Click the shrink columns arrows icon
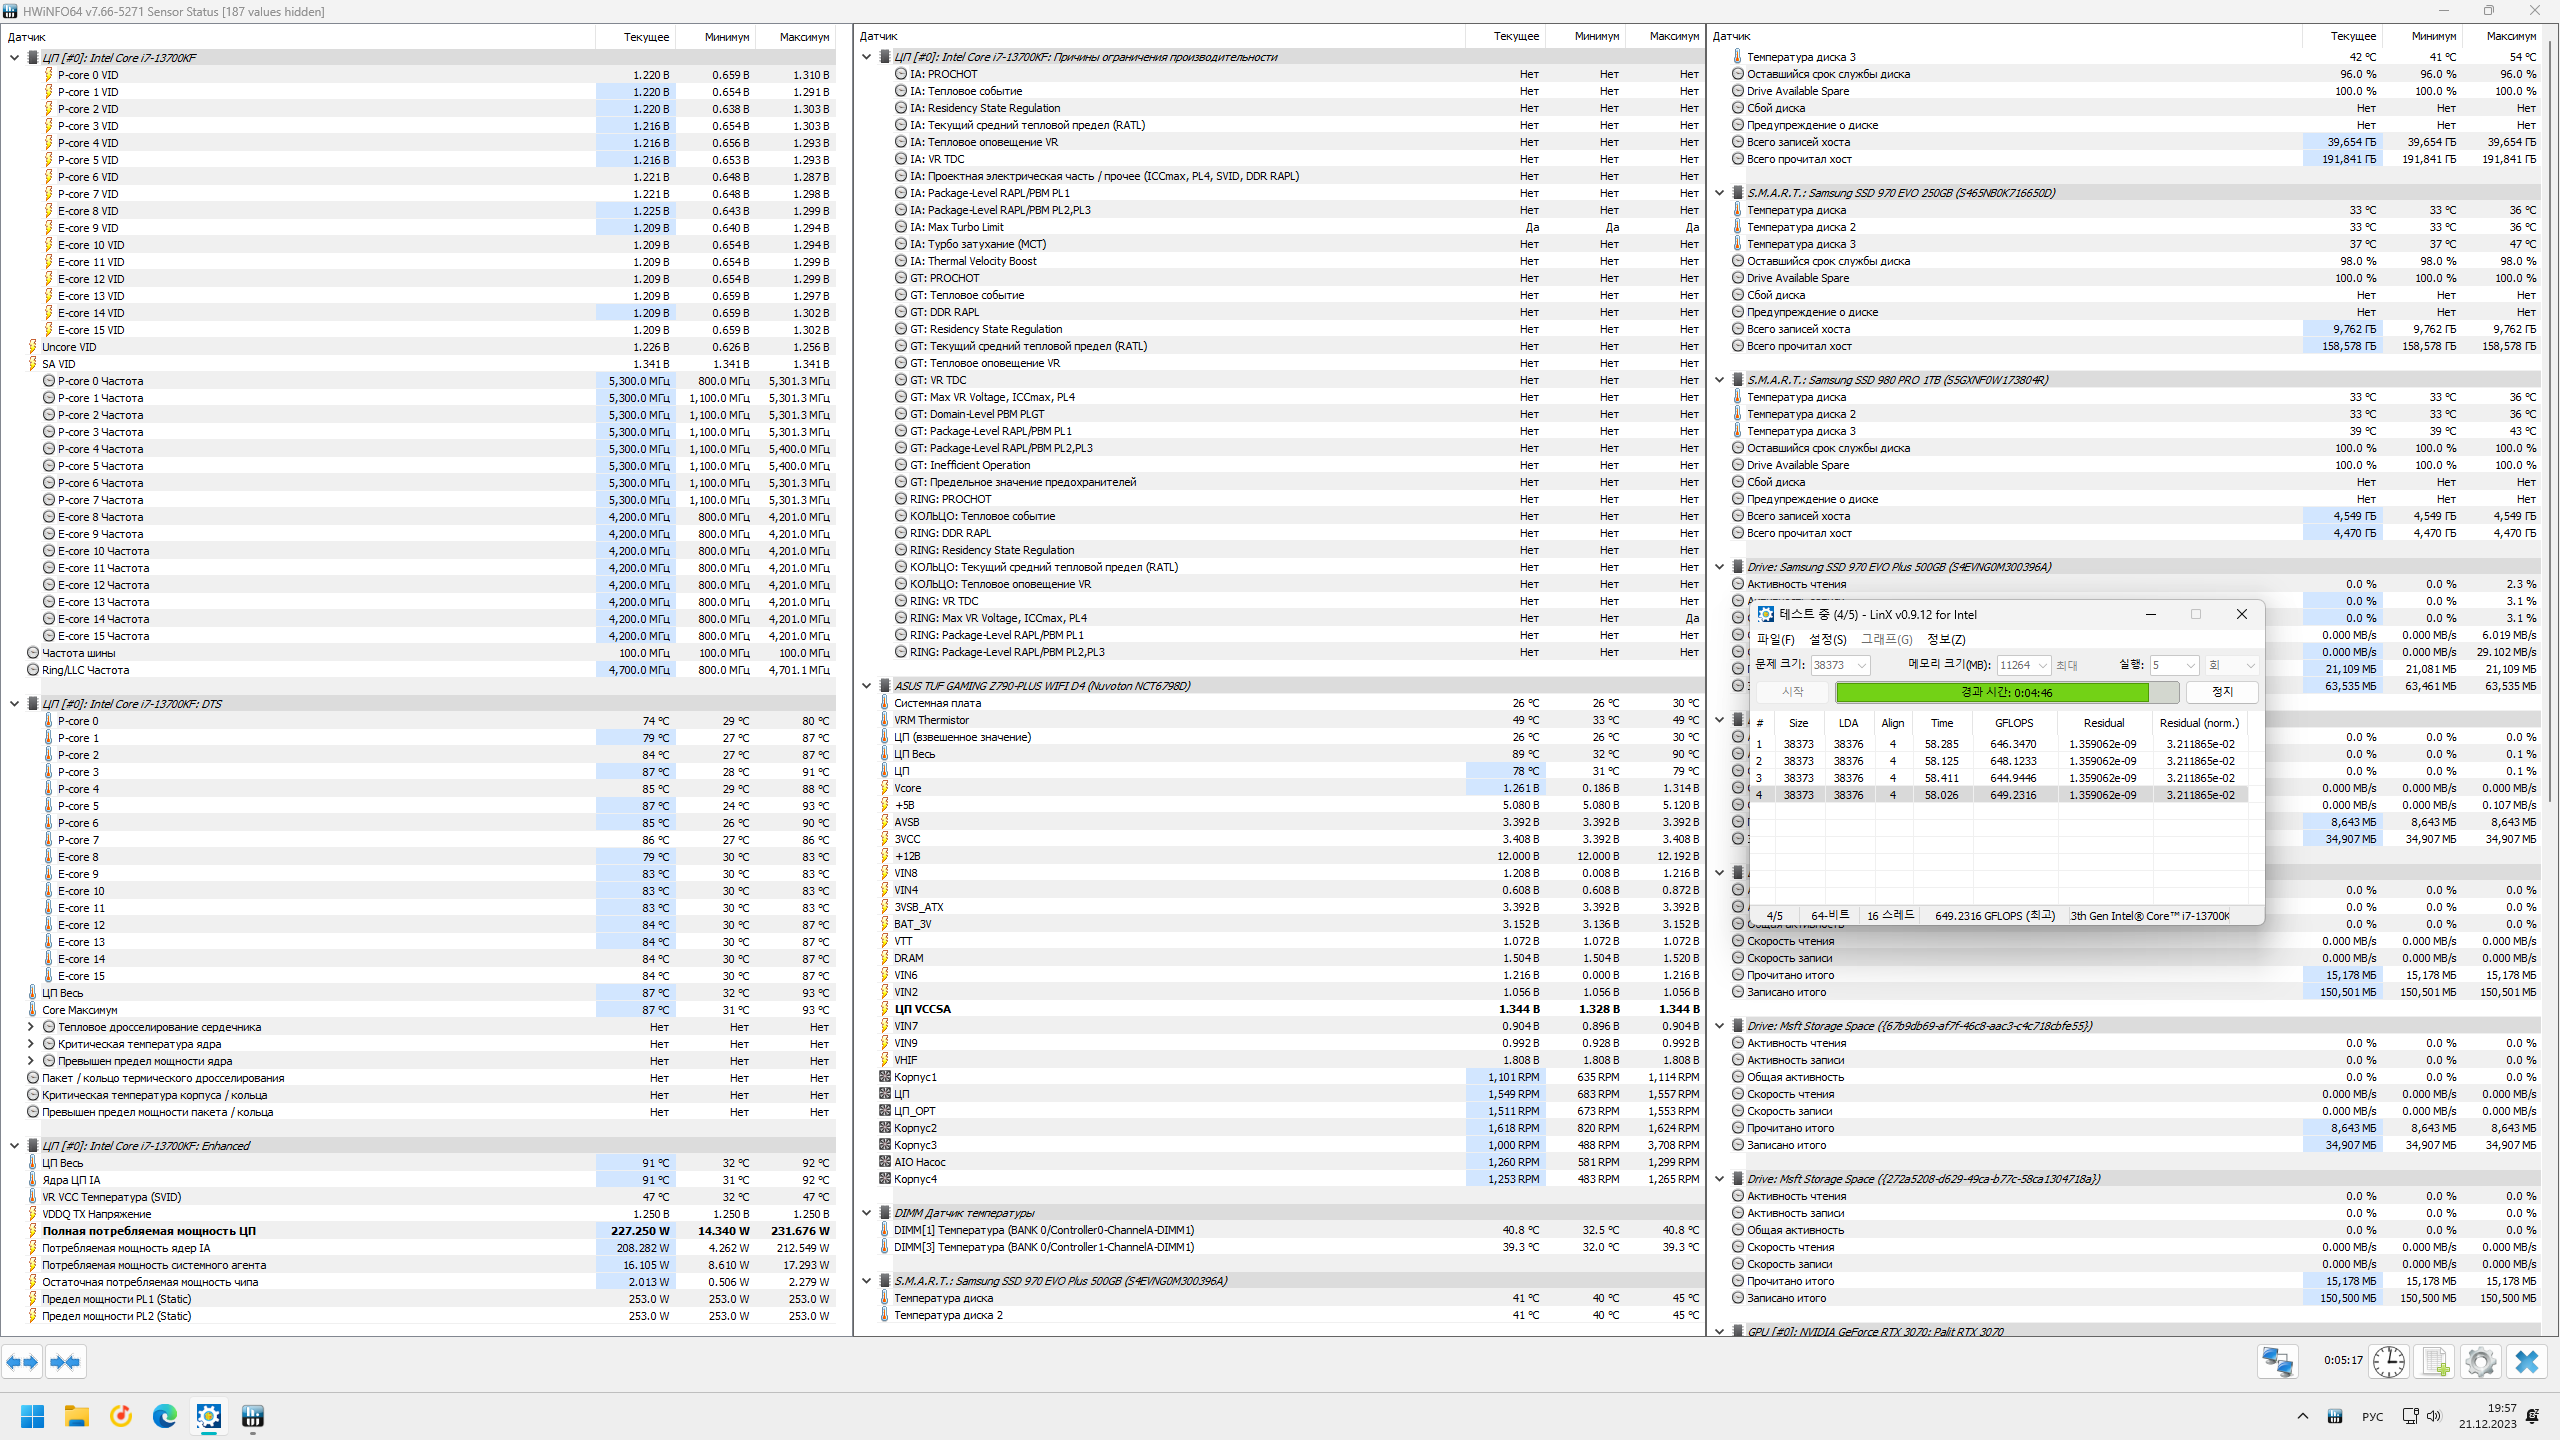Screen dimensions: 2560x1440 click(x=65, y=1362)
